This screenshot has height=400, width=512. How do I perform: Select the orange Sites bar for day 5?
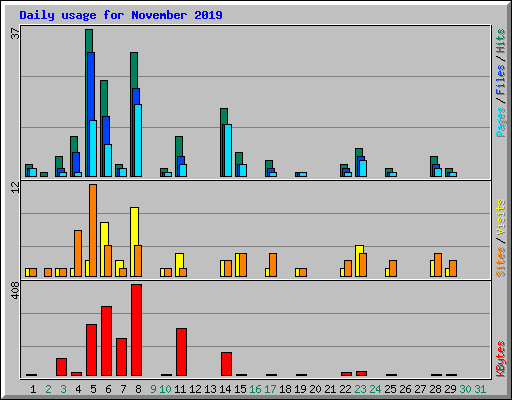93,230
